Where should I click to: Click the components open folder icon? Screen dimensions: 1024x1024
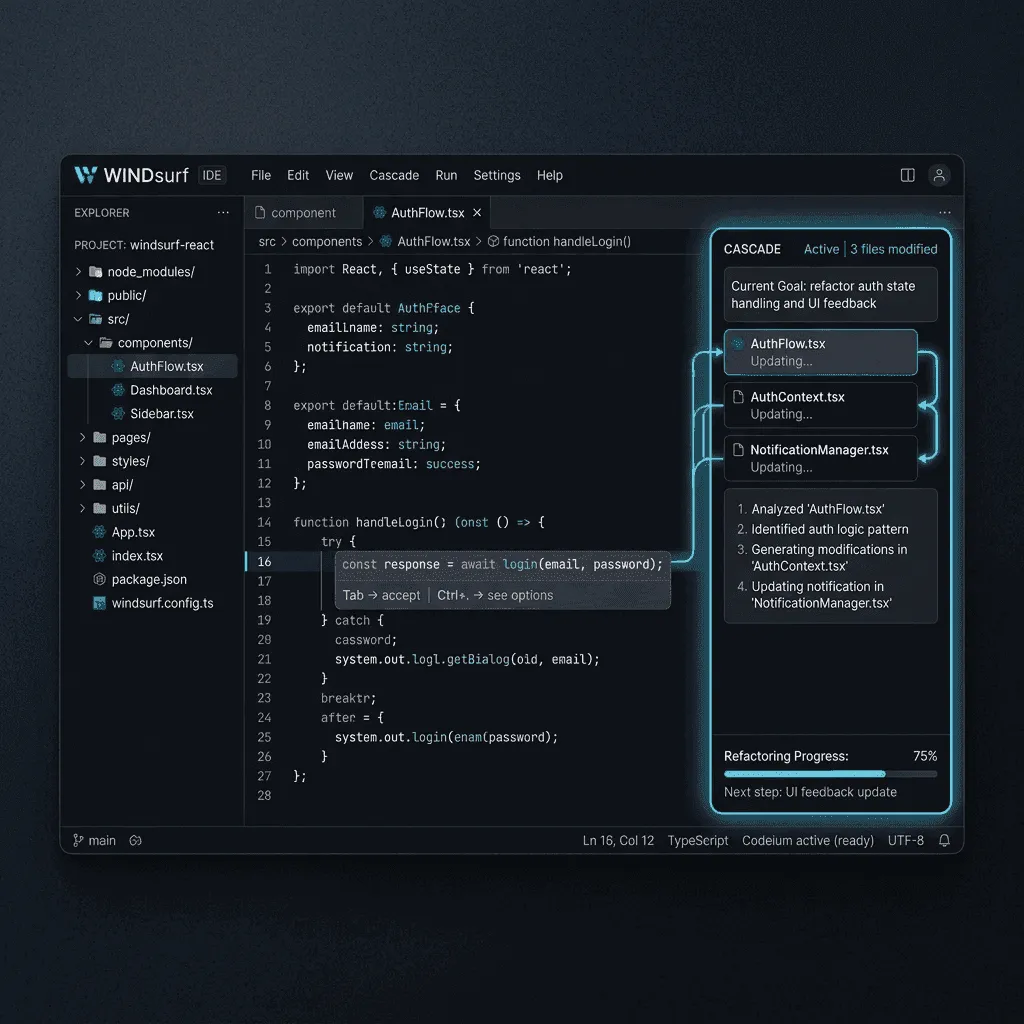[x=106, y=343]
